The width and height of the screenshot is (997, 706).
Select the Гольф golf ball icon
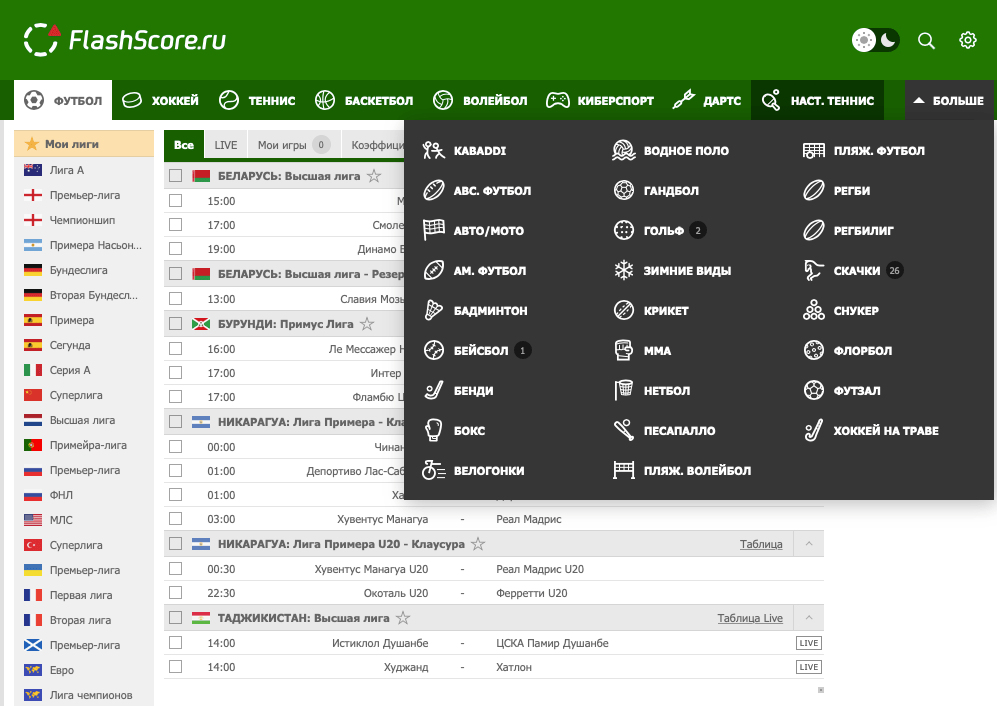(624, 230)
